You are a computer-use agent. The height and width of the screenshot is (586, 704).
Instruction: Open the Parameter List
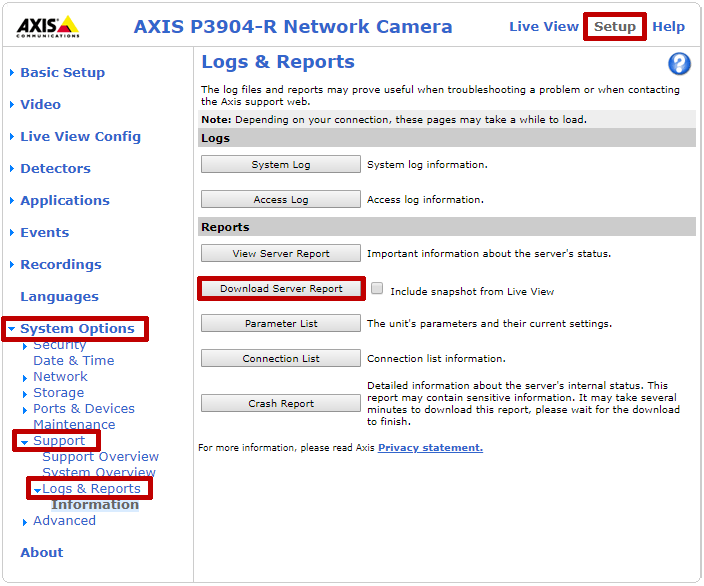pyautogui.click(x=280, y=323)
